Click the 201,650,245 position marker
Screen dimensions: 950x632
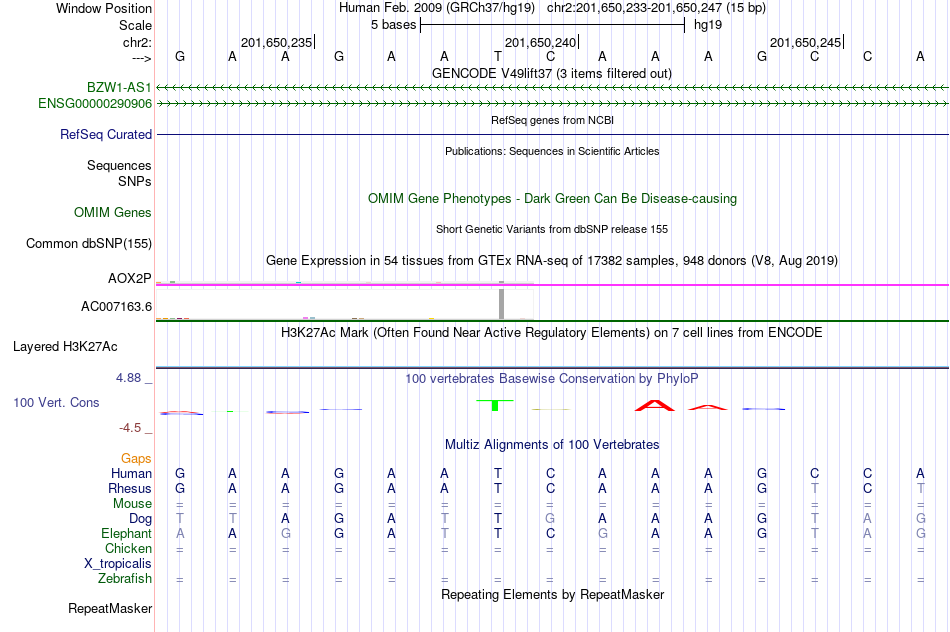coord(805,42)
